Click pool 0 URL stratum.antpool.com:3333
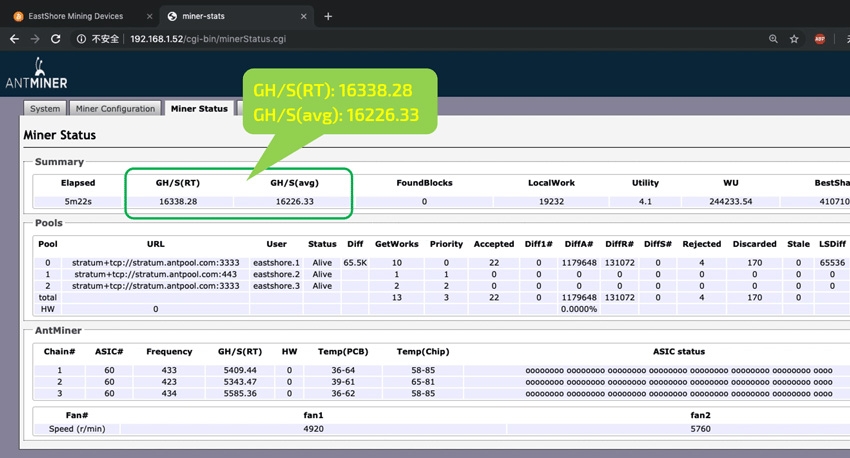Image resolution: width=850 pixels, height=458 pixels. coord(156,262)
